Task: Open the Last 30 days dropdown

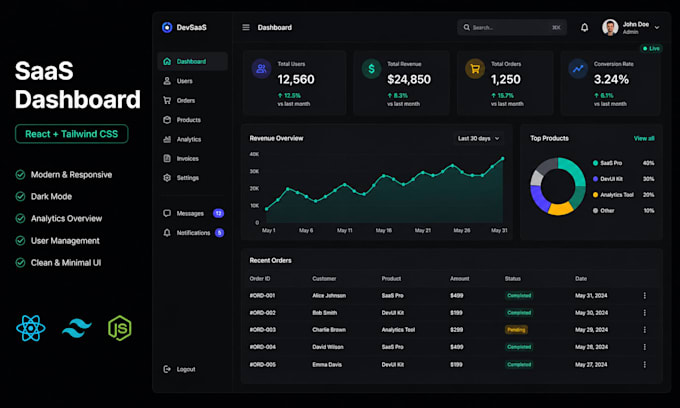Action: click(x=479, y=138)
